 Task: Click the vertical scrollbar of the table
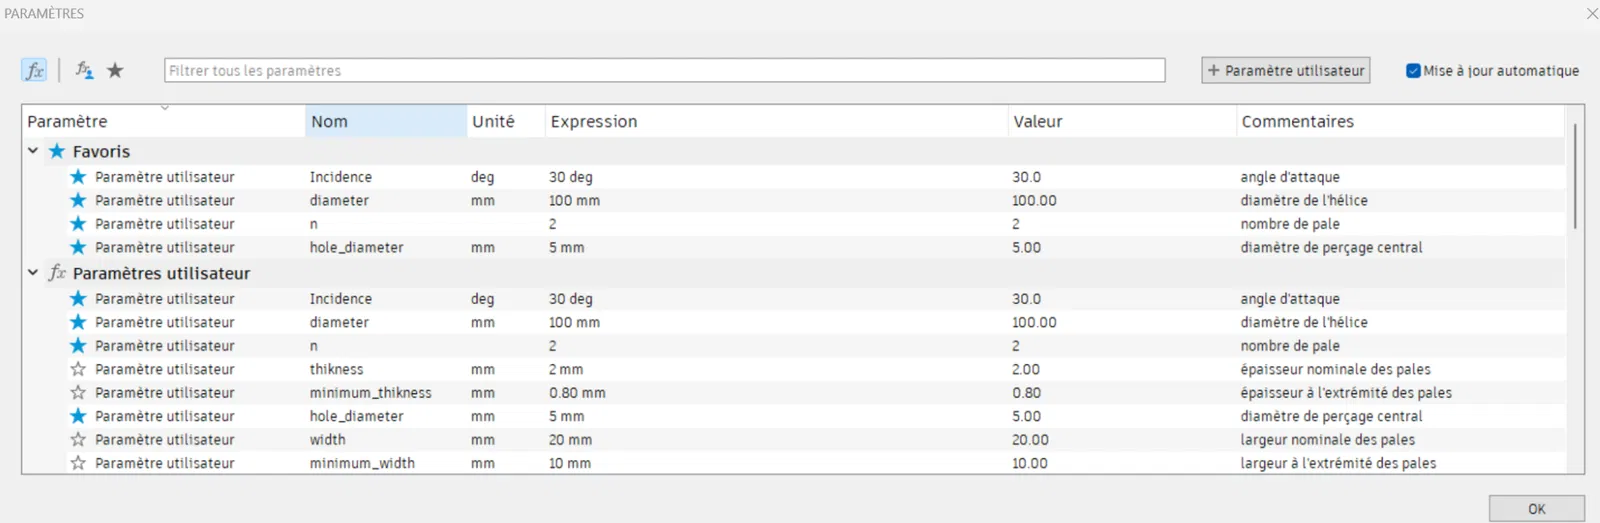1575,177
